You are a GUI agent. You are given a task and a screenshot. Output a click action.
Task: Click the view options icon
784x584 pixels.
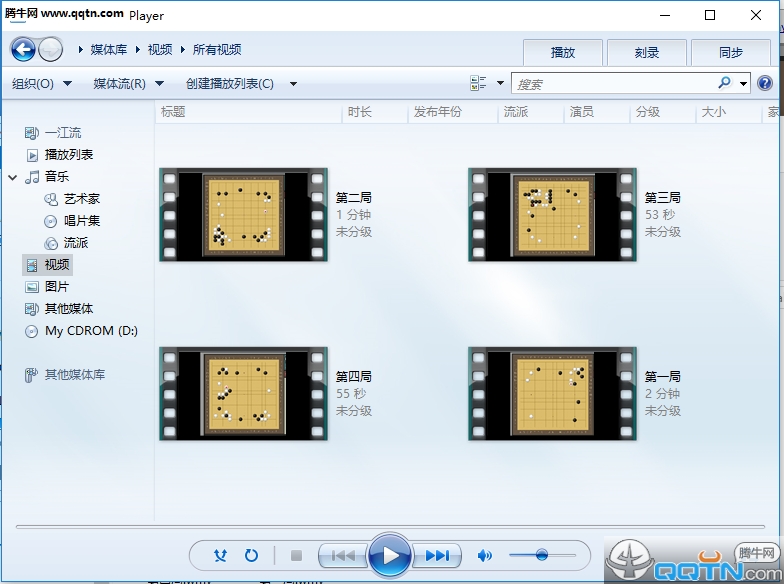[479, 84]
